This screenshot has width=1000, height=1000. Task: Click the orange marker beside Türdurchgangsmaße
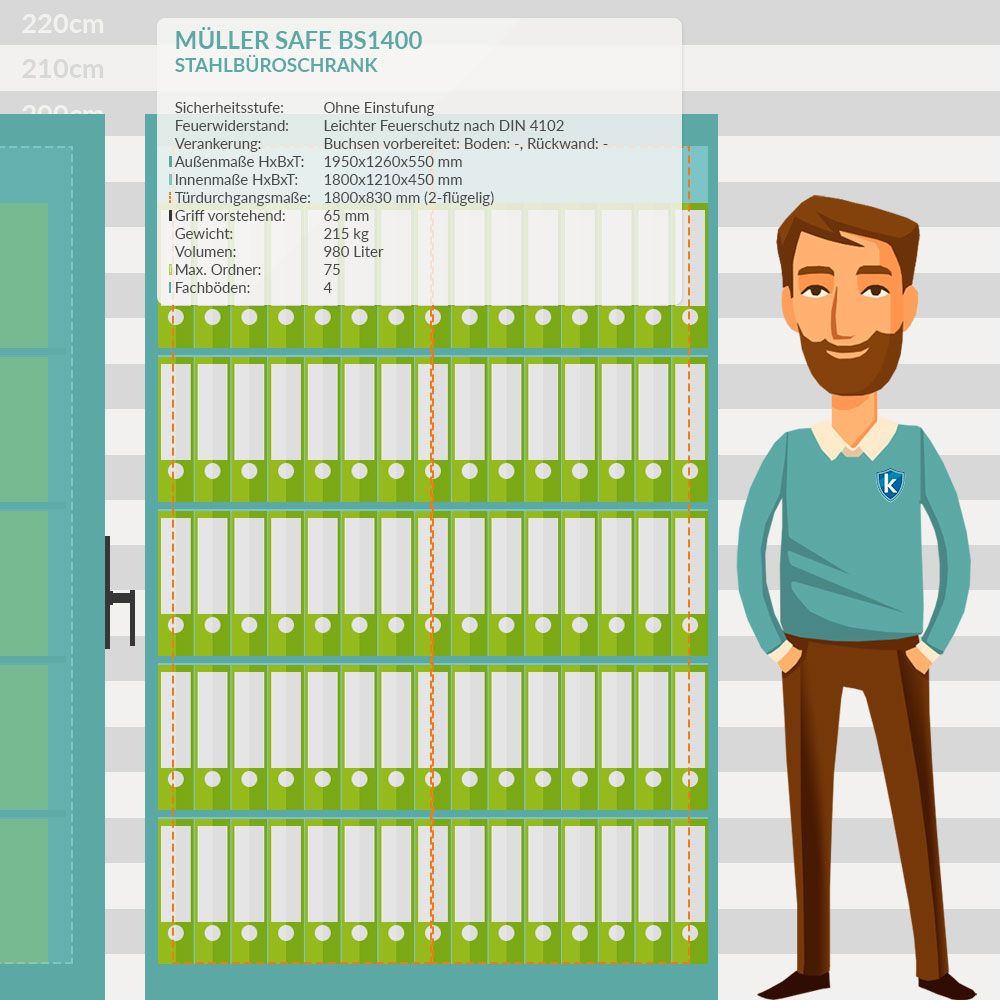click(171, 198)
